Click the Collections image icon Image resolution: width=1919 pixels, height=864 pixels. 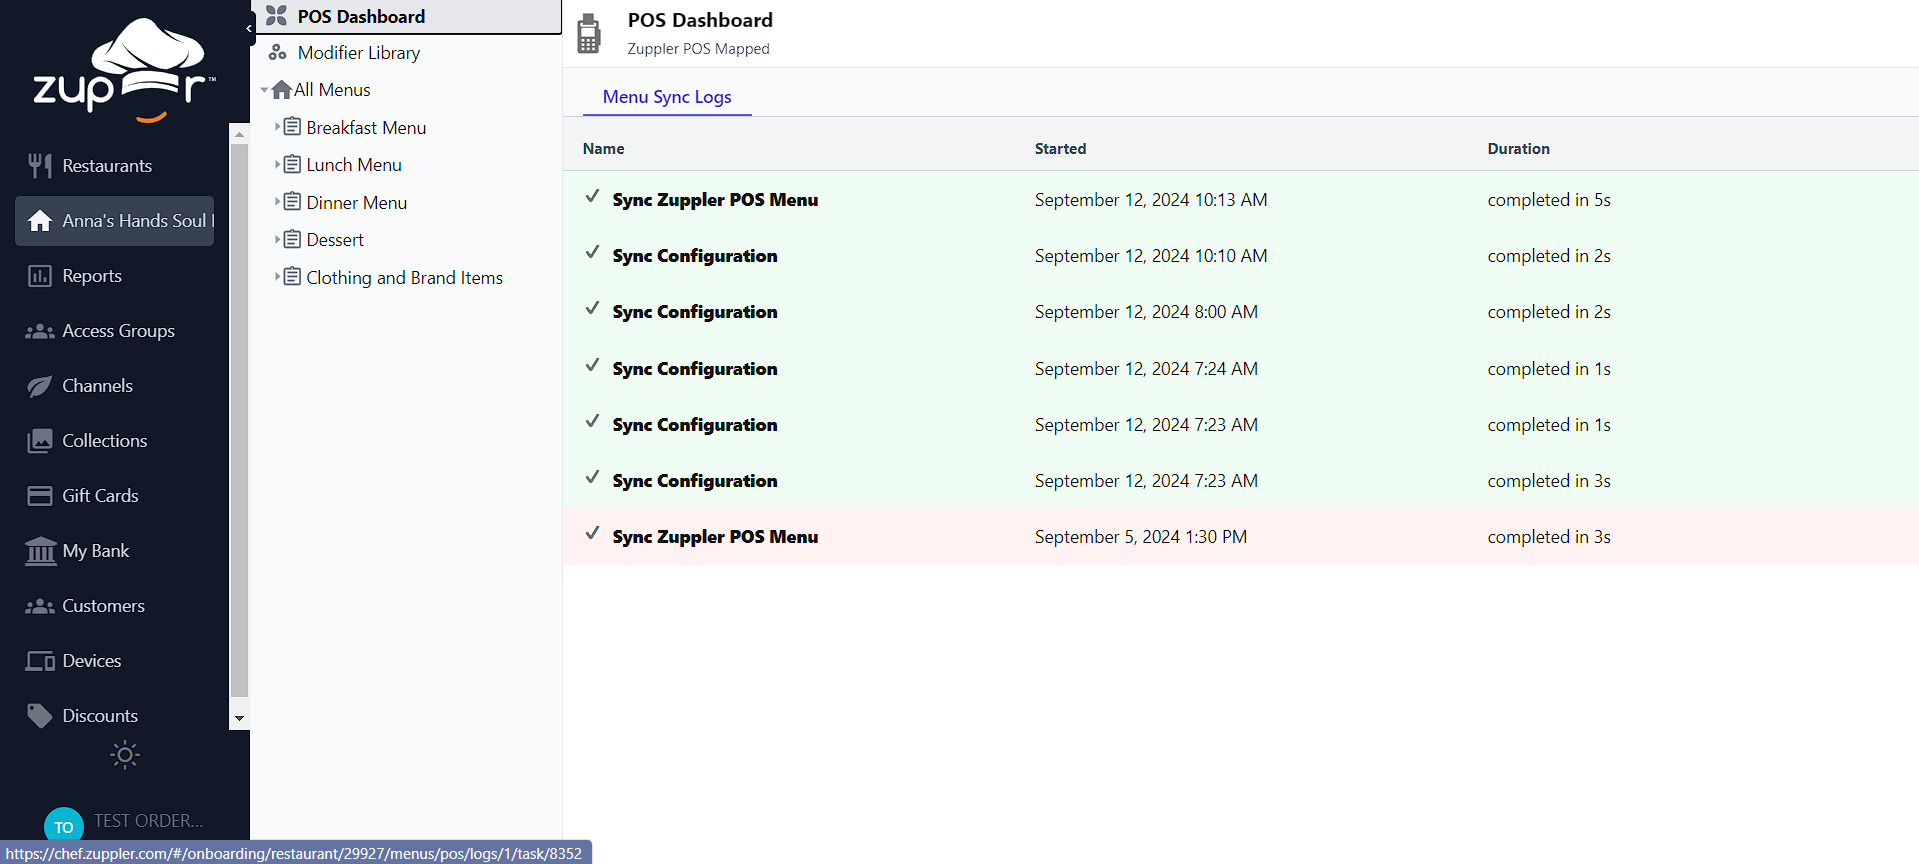click(40, 441)
